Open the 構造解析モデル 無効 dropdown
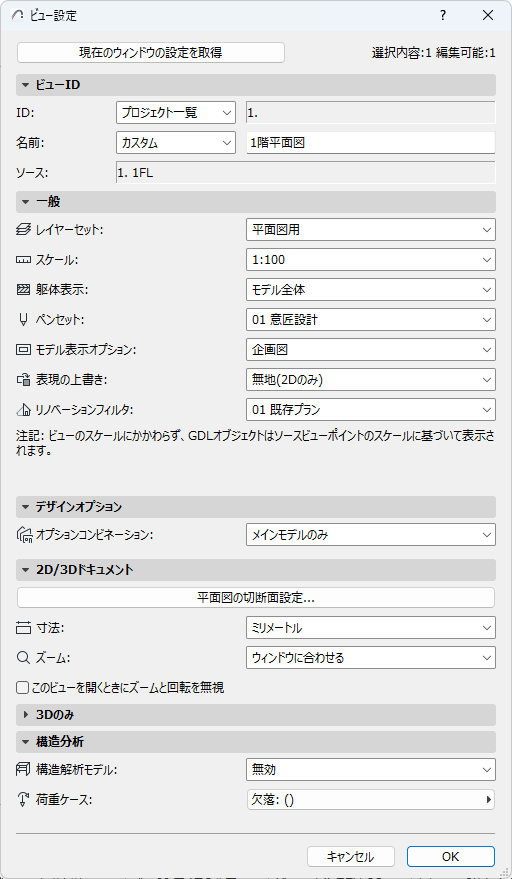 tap(371, 770)
